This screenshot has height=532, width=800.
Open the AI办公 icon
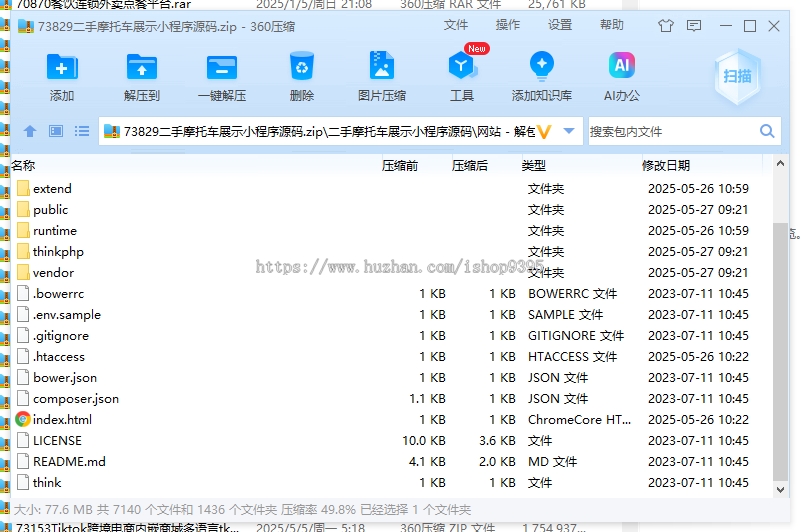coord(621,66)
